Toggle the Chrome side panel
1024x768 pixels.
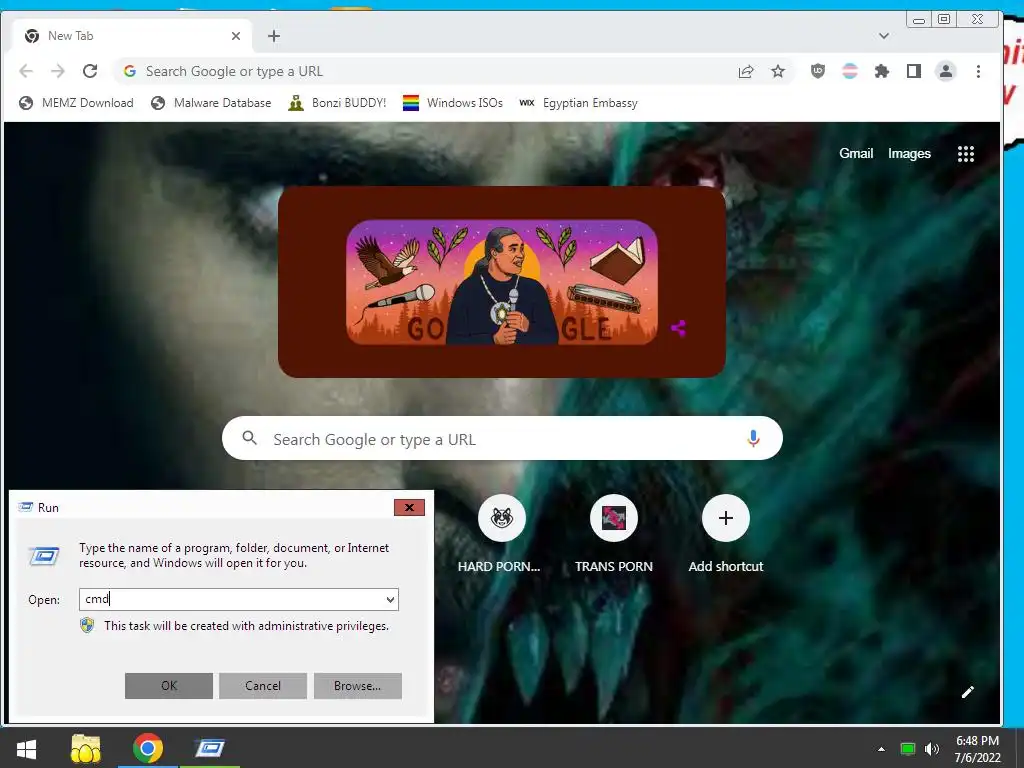coord(914,71)
